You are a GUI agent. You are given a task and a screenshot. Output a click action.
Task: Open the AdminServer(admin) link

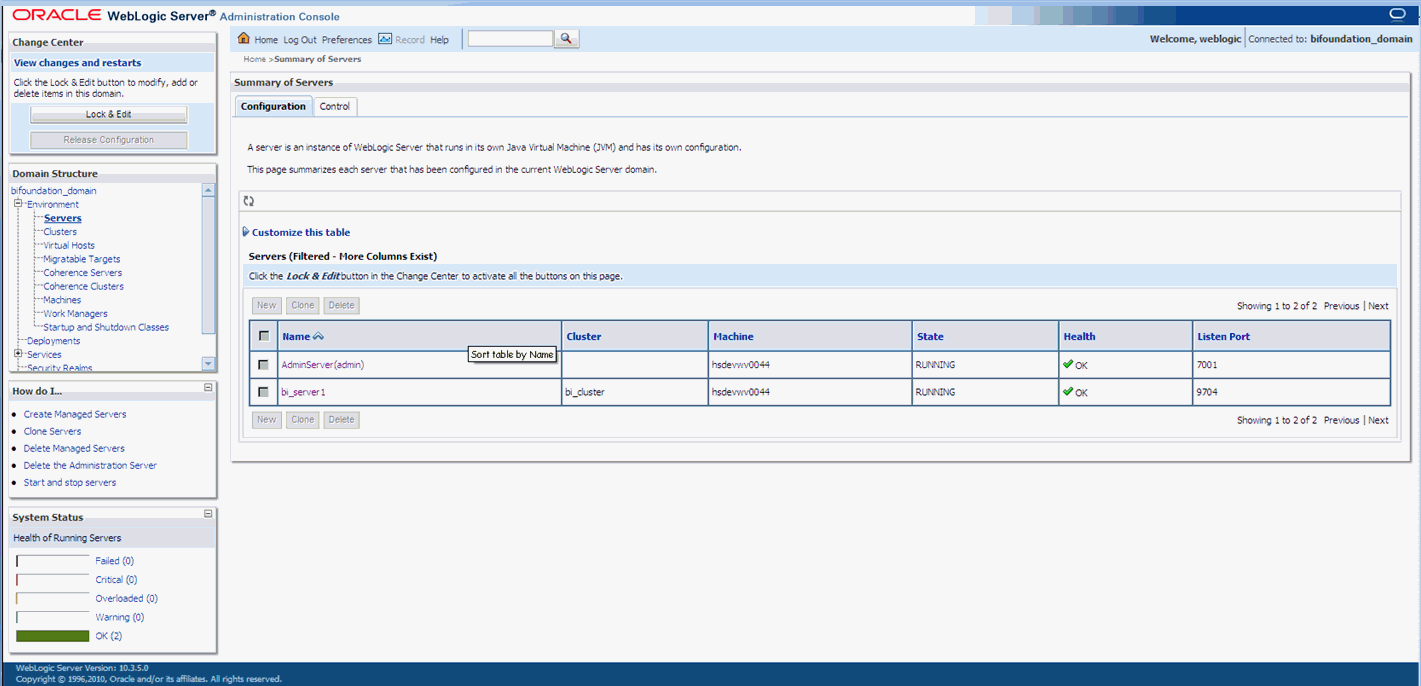pos(323,365)
